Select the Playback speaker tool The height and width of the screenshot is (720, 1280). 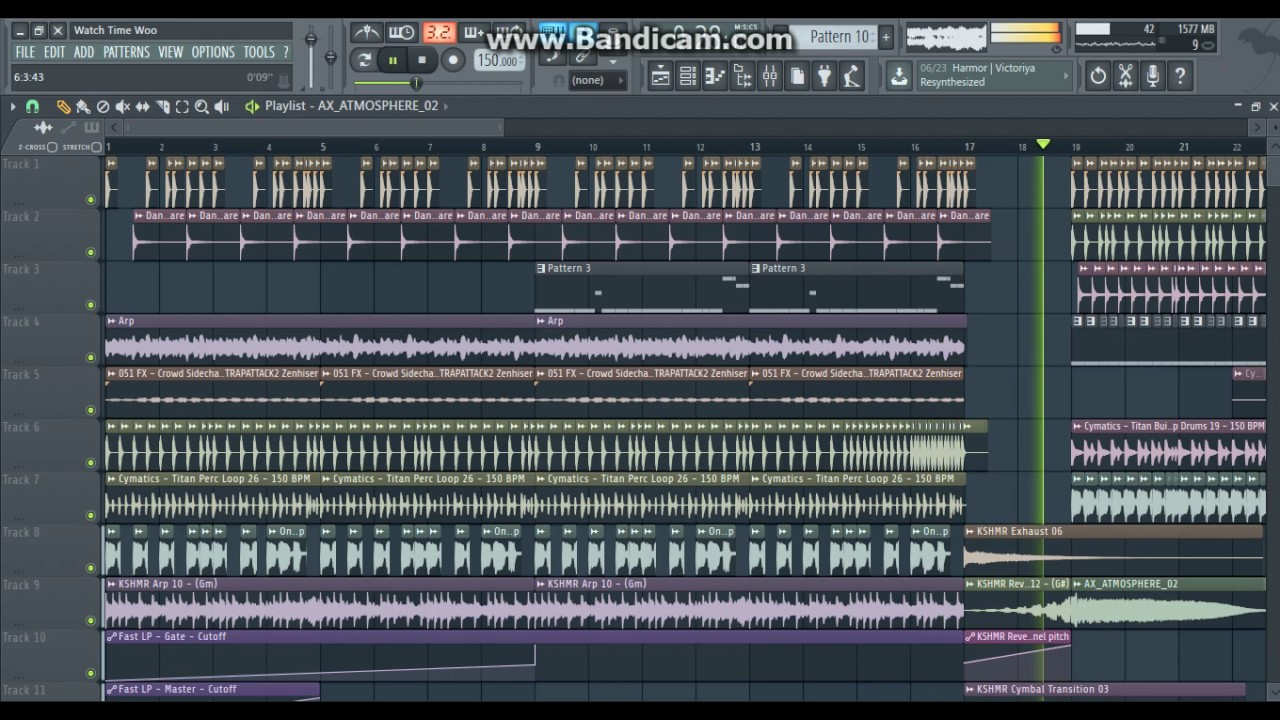pos(222,106)
